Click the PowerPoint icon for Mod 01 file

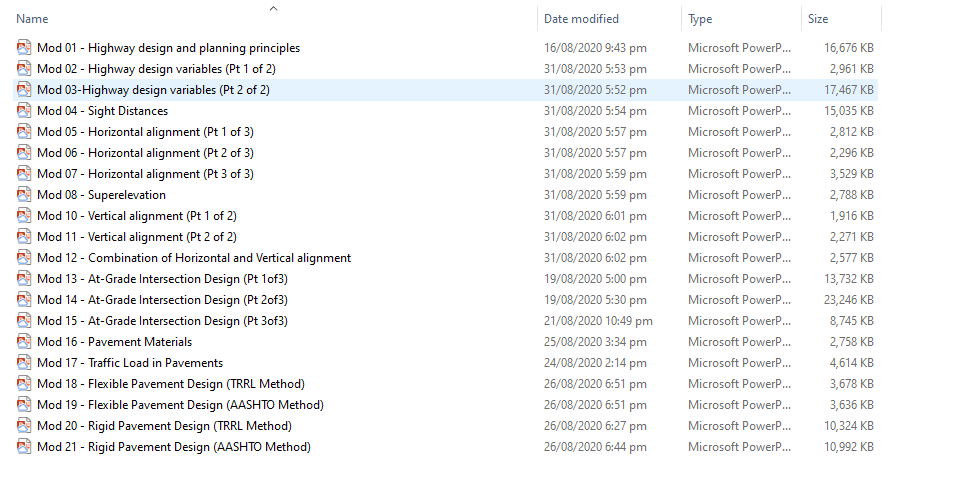click(x=24, y=48)
